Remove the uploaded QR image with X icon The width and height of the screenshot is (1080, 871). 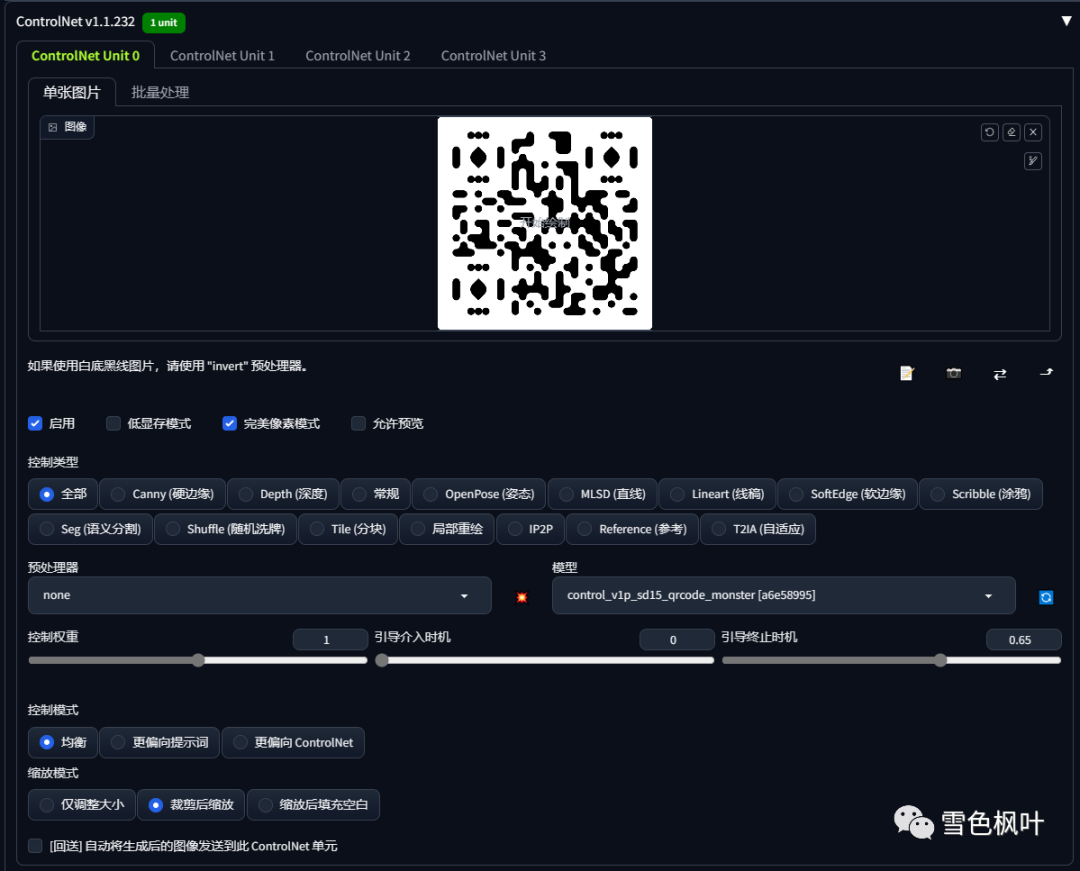[x=1032, y=132]
